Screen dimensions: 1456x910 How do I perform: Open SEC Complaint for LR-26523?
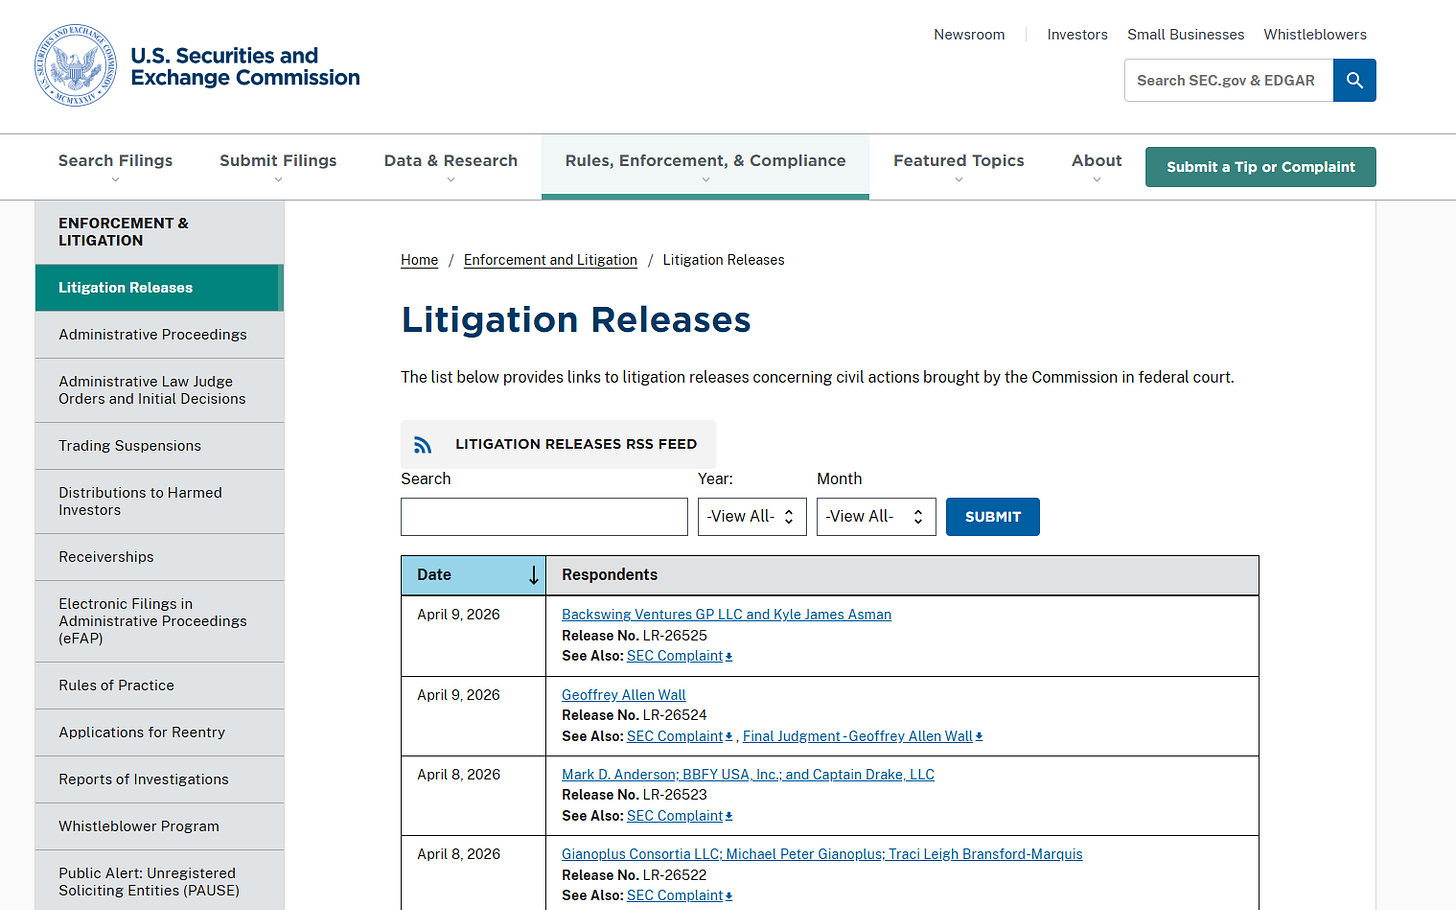point(675,817)
